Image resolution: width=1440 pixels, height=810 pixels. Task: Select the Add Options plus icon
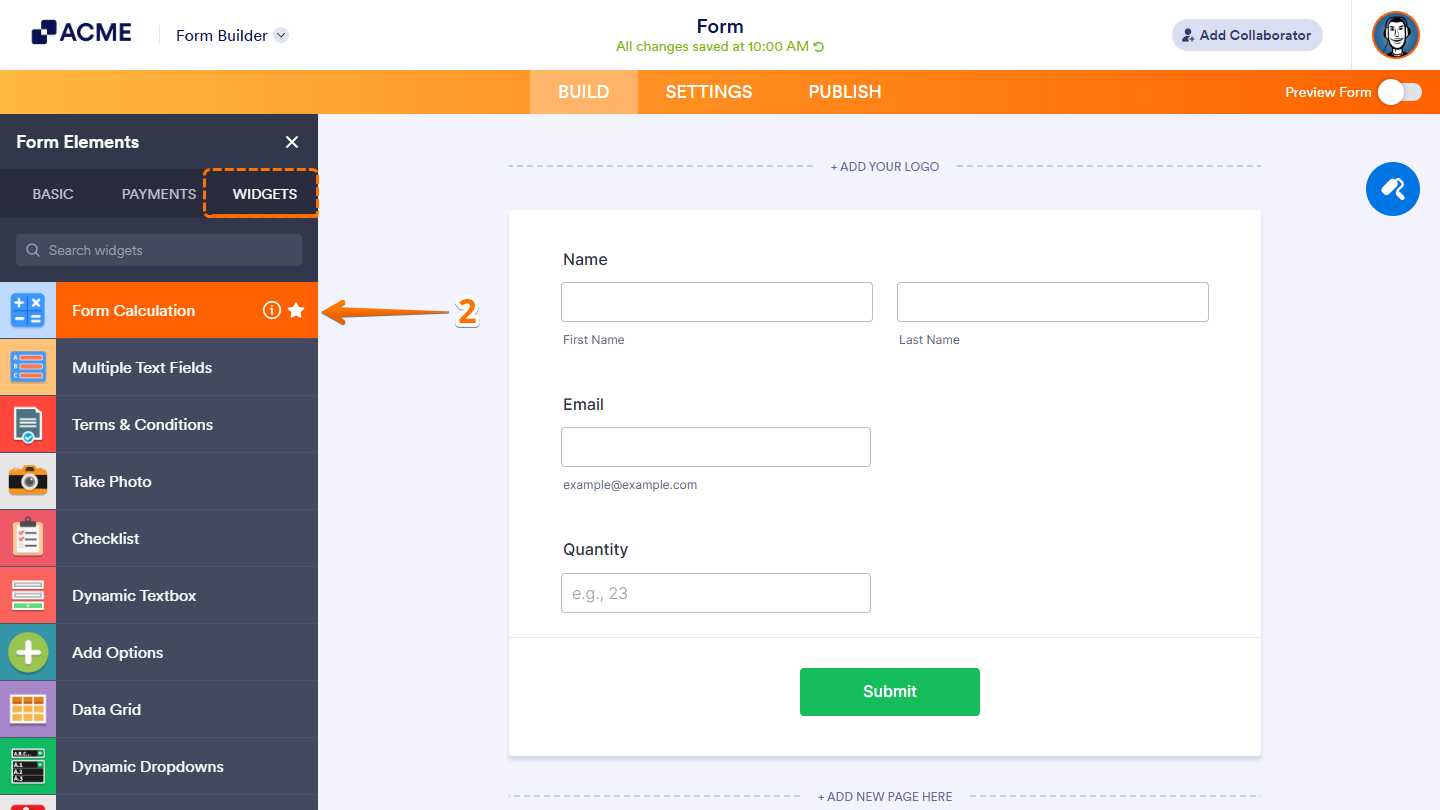point(28,652)
